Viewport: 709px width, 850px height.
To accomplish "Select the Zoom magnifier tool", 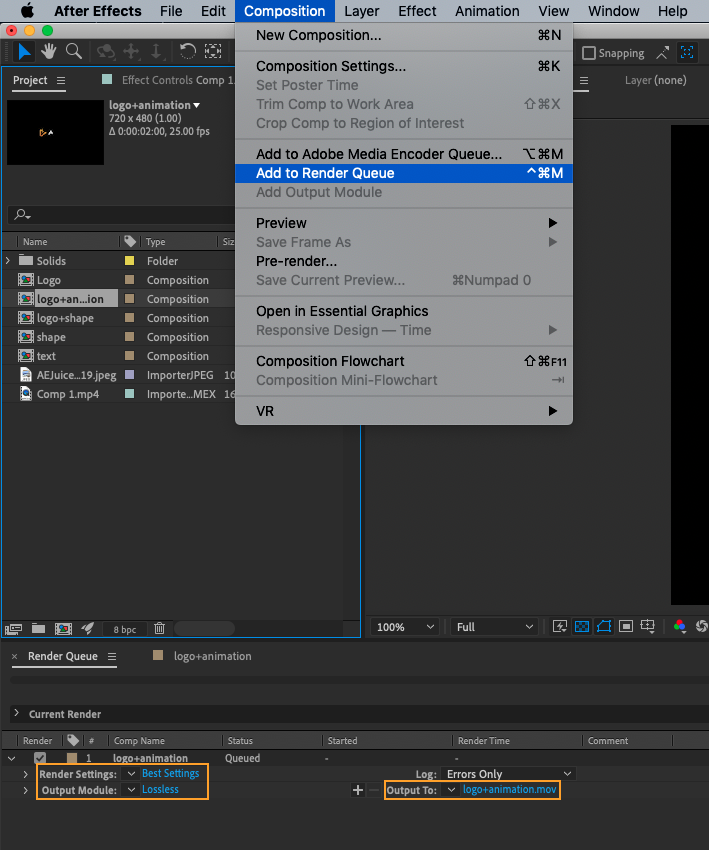I will tap(74, 51).
